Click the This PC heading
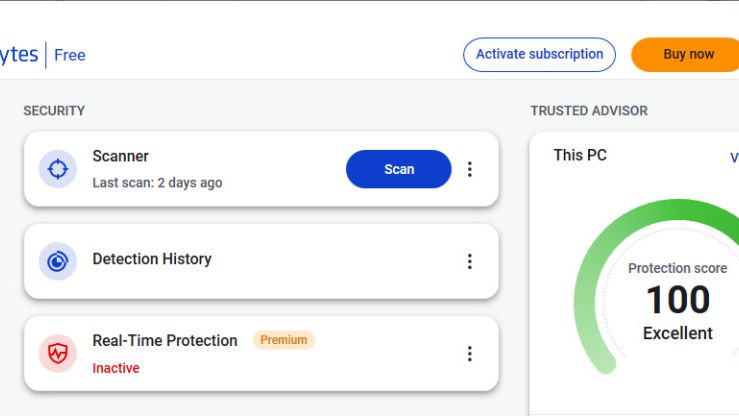 (580, 155)
